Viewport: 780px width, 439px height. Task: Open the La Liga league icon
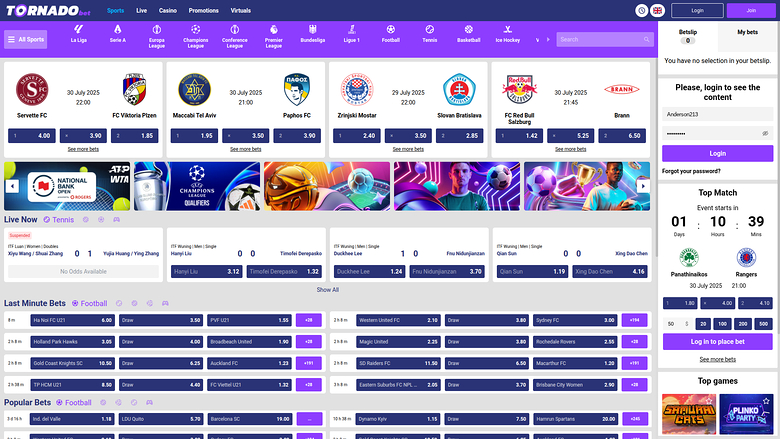(x=78, y=35)
